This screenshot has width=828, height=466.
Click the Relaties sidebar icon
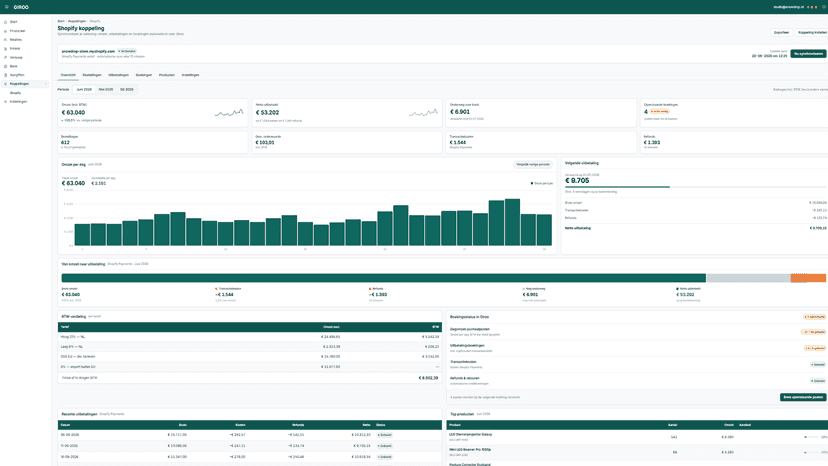pos(6,40)
